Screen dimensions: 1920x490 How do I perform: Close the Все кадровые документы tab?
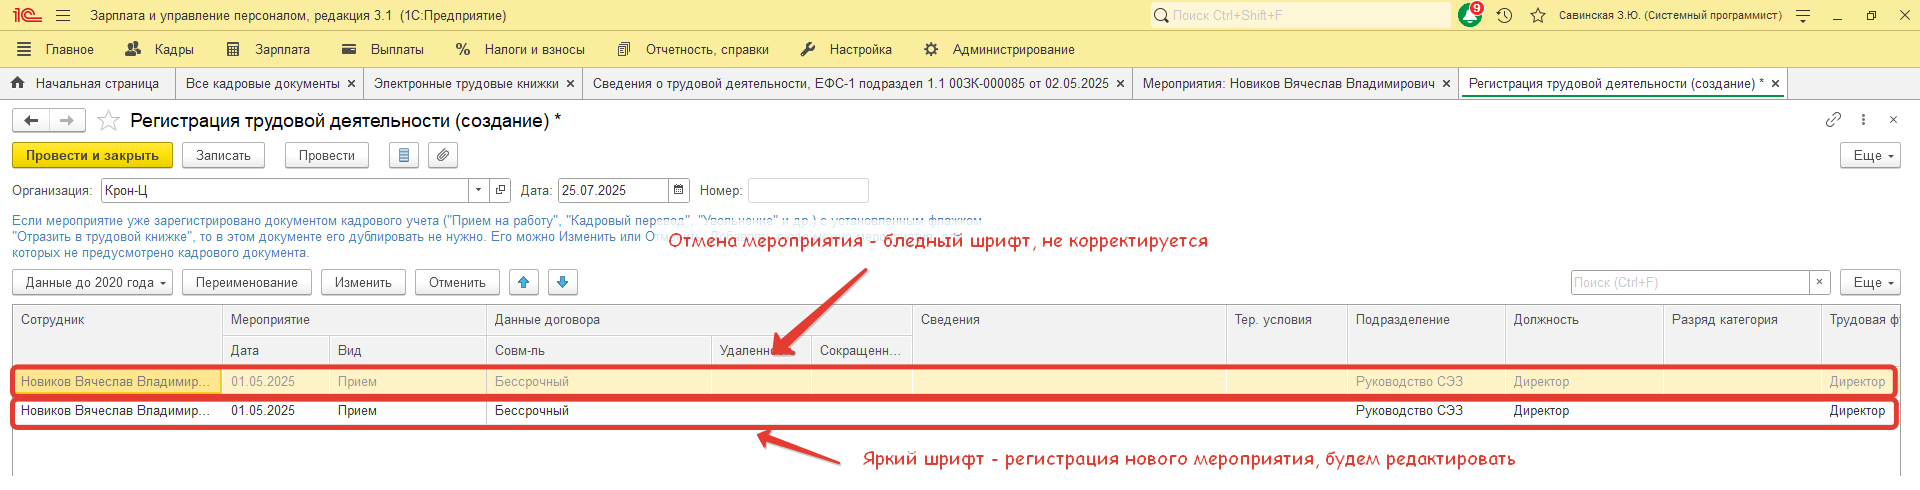point(351,84)
